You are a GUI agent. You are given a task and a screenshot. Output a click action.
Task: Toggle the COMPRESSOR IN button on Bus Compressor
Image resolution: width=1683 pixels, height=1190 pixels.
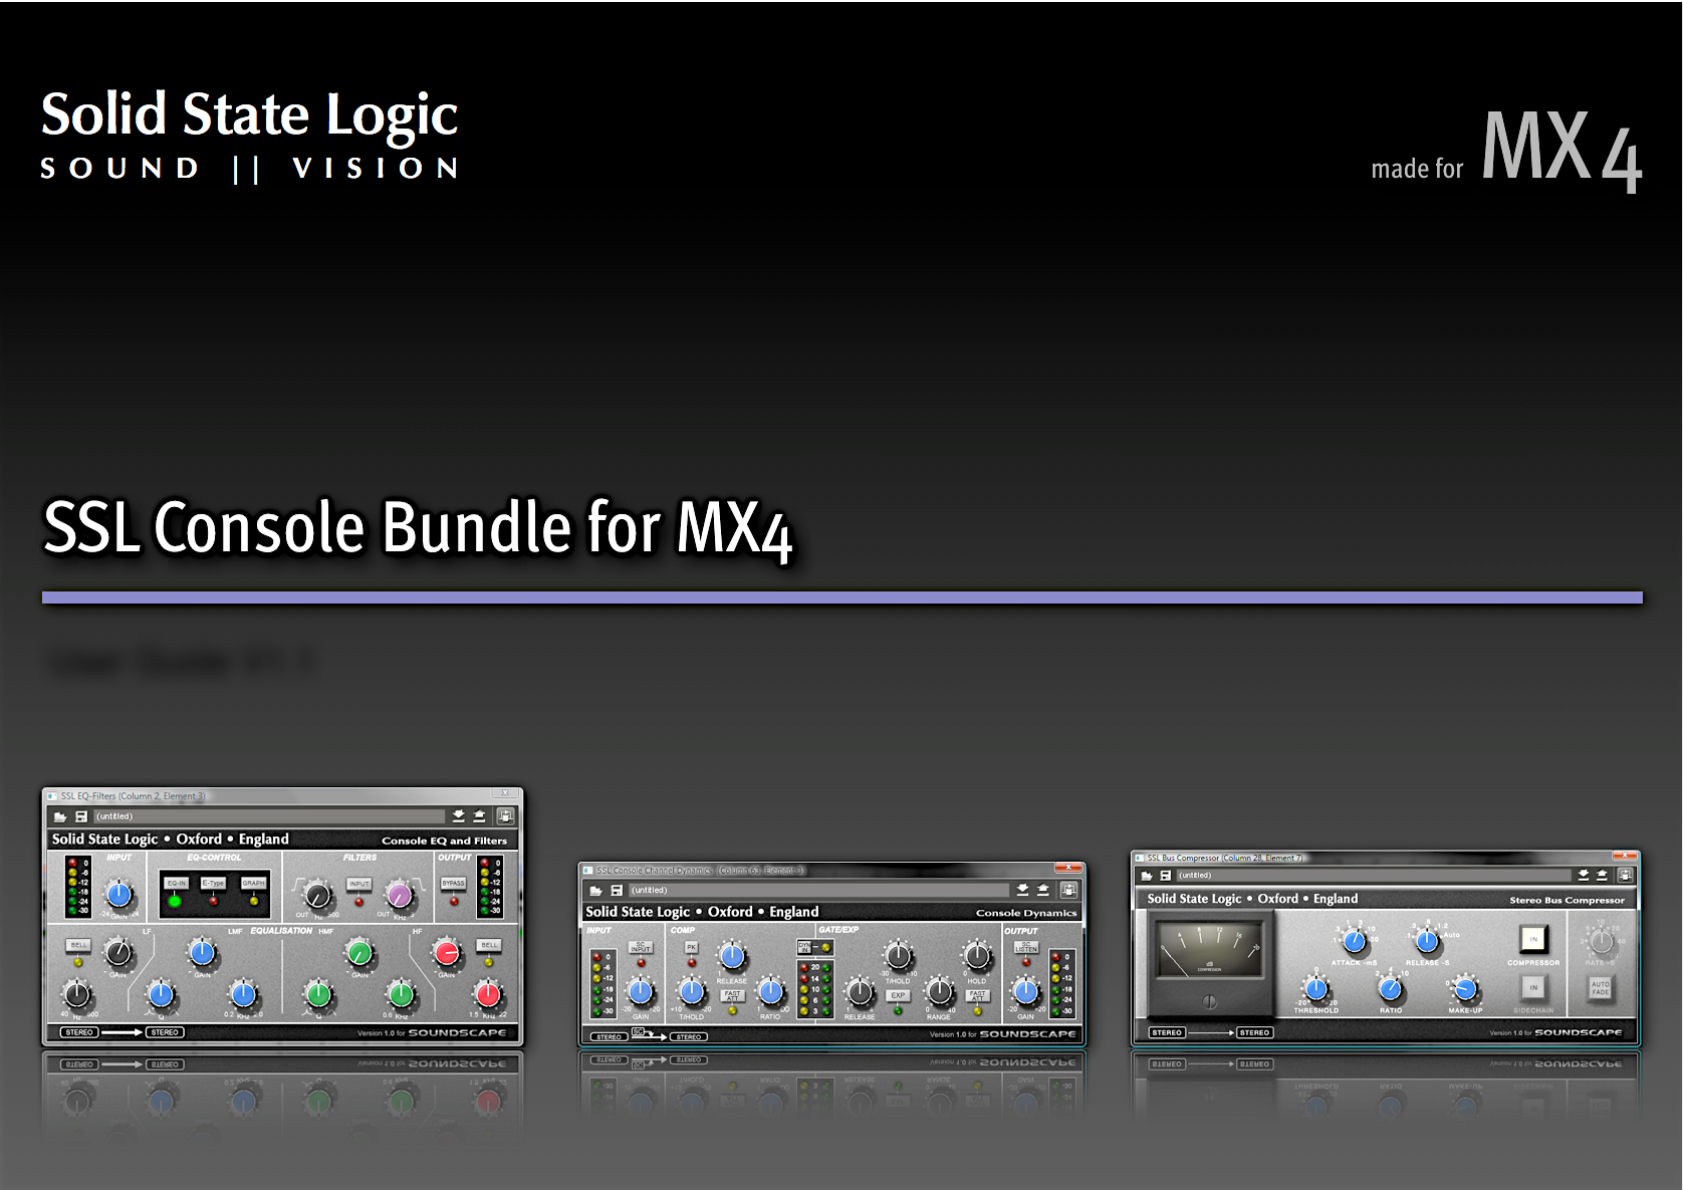[1533, 939]
